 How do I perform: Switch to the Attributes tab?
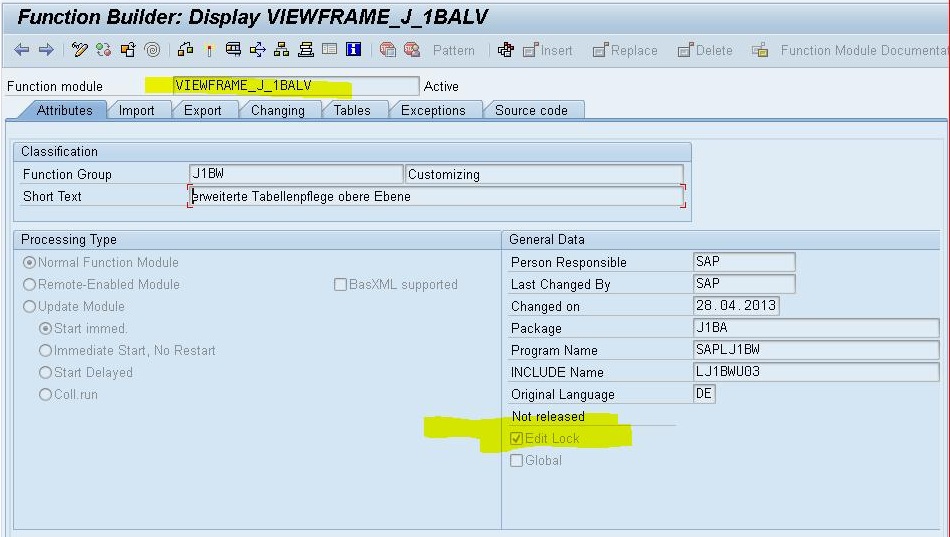64,110
